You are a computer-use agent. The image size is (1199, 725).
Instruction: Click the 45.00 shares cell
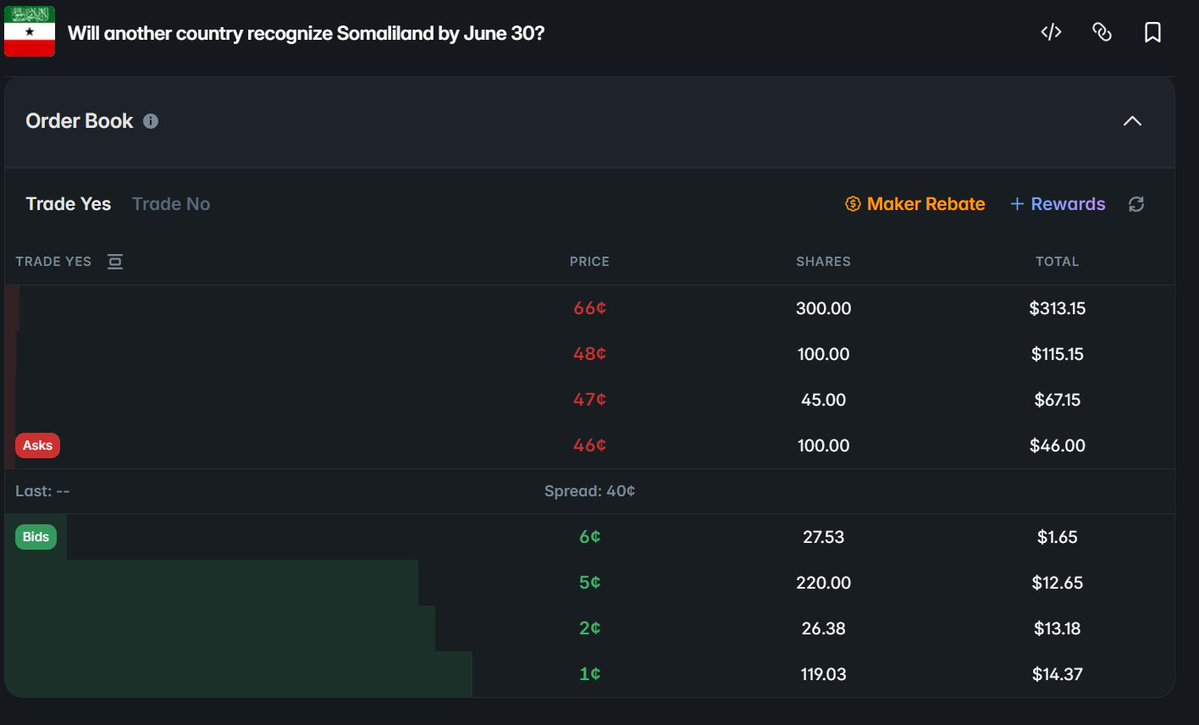[824, 400]
